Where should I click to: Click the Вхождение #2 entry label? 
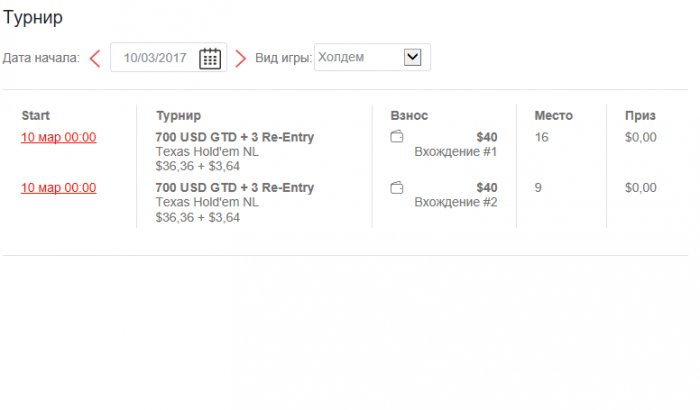point(455,202)
